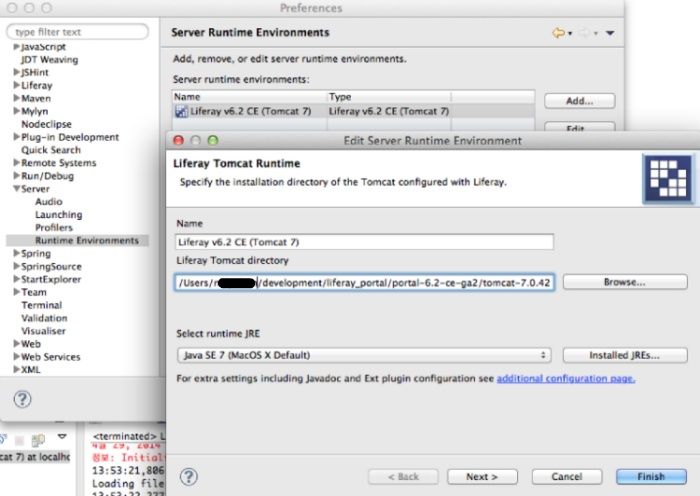700x496 pixels.
Task: Select Terminal preference page
Action: [x=42, y=305]
